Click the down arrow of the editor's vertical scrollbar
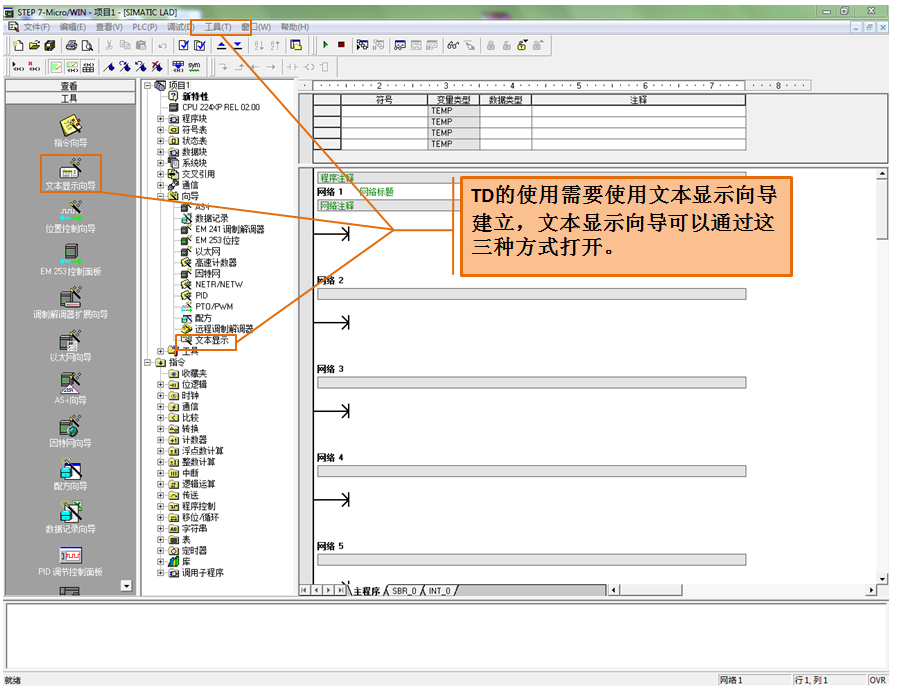This screenshot has width=906, height=695. 882,579
